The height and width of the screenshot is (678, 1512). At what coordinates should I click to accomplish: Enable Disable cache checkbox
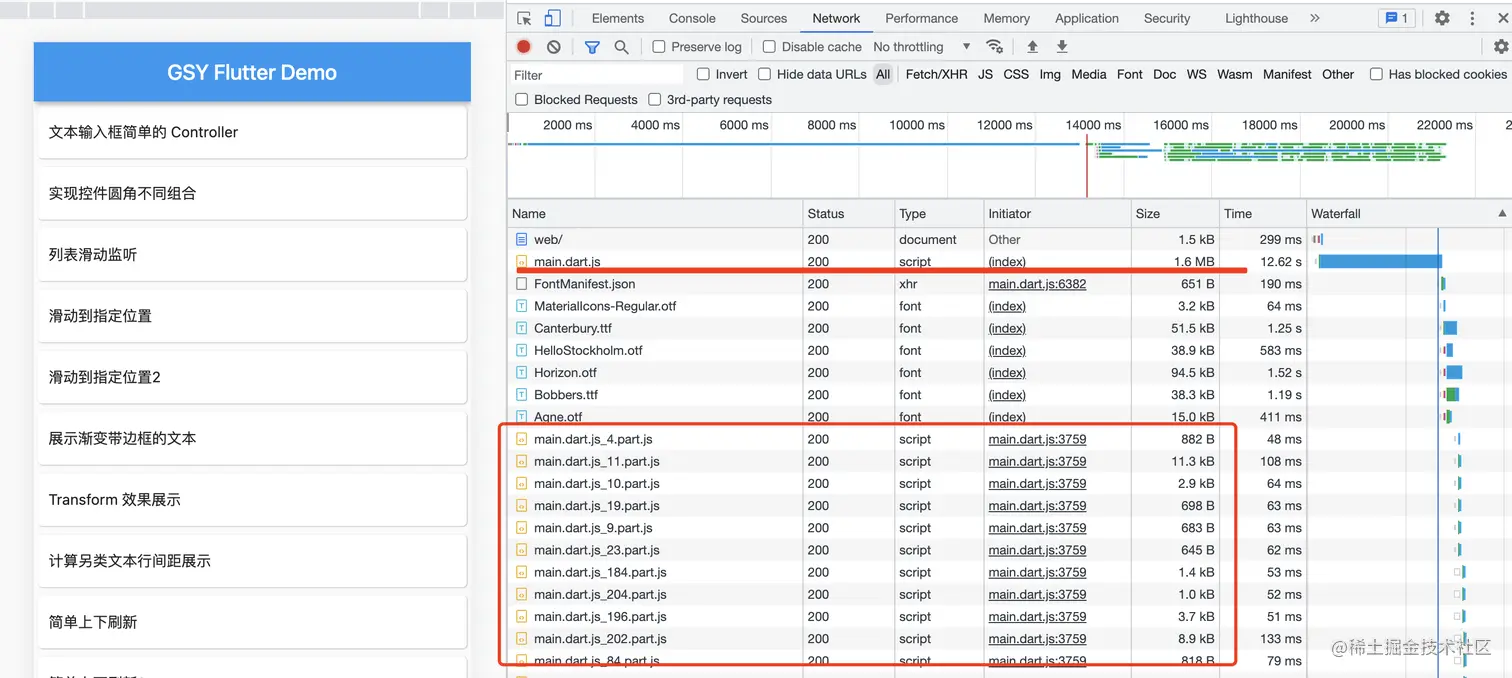coord(769,46)
